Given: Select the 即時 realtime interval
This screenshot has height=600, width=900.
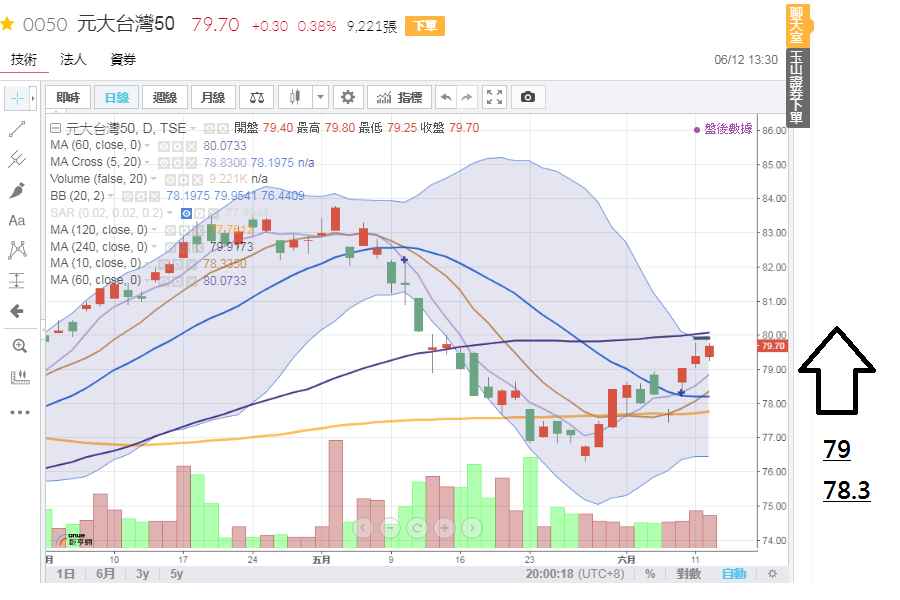Looking at the screenshot, I should 68,98.
